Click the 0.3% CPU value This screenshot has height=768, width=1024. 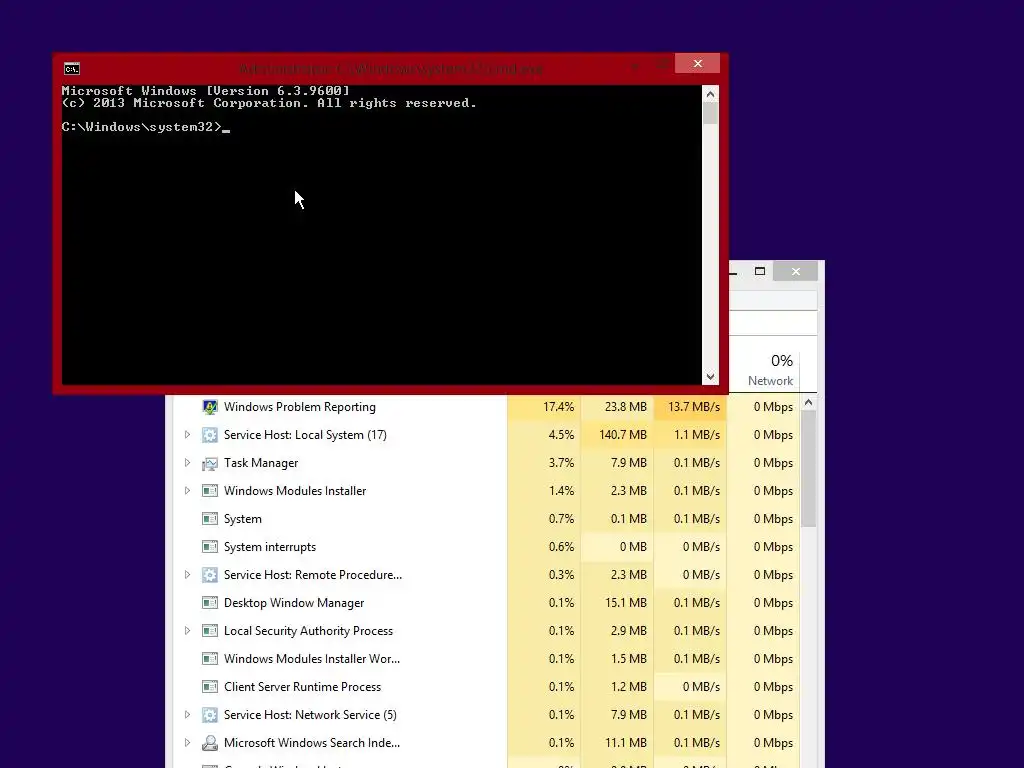pos(561,575)
